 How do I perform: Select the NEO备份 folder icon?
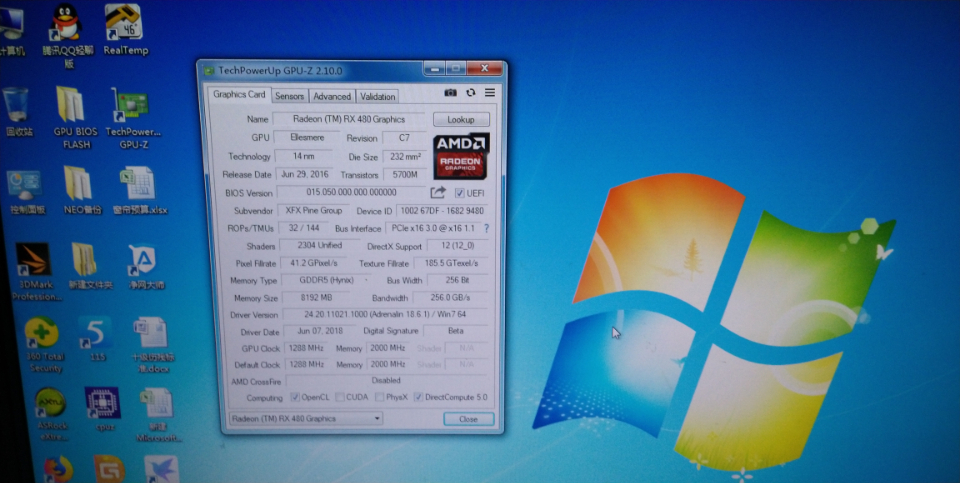81,190
